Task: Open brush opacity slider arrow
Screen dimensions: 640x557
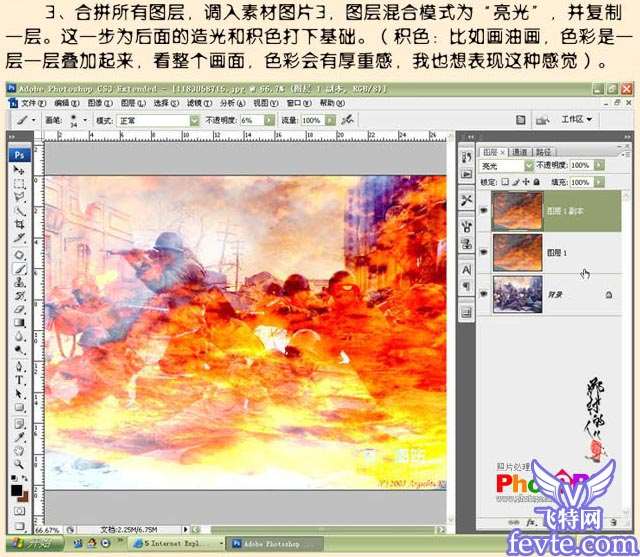Action: (x=269, y=120)
